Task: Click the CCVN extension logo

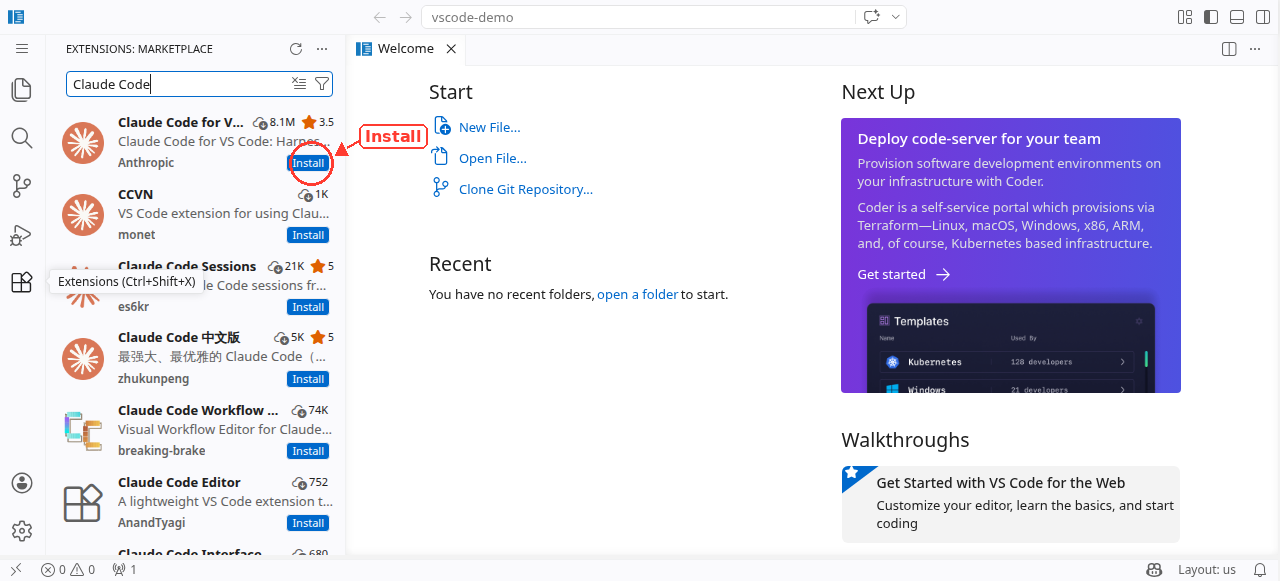Action: tap(83, 214)
